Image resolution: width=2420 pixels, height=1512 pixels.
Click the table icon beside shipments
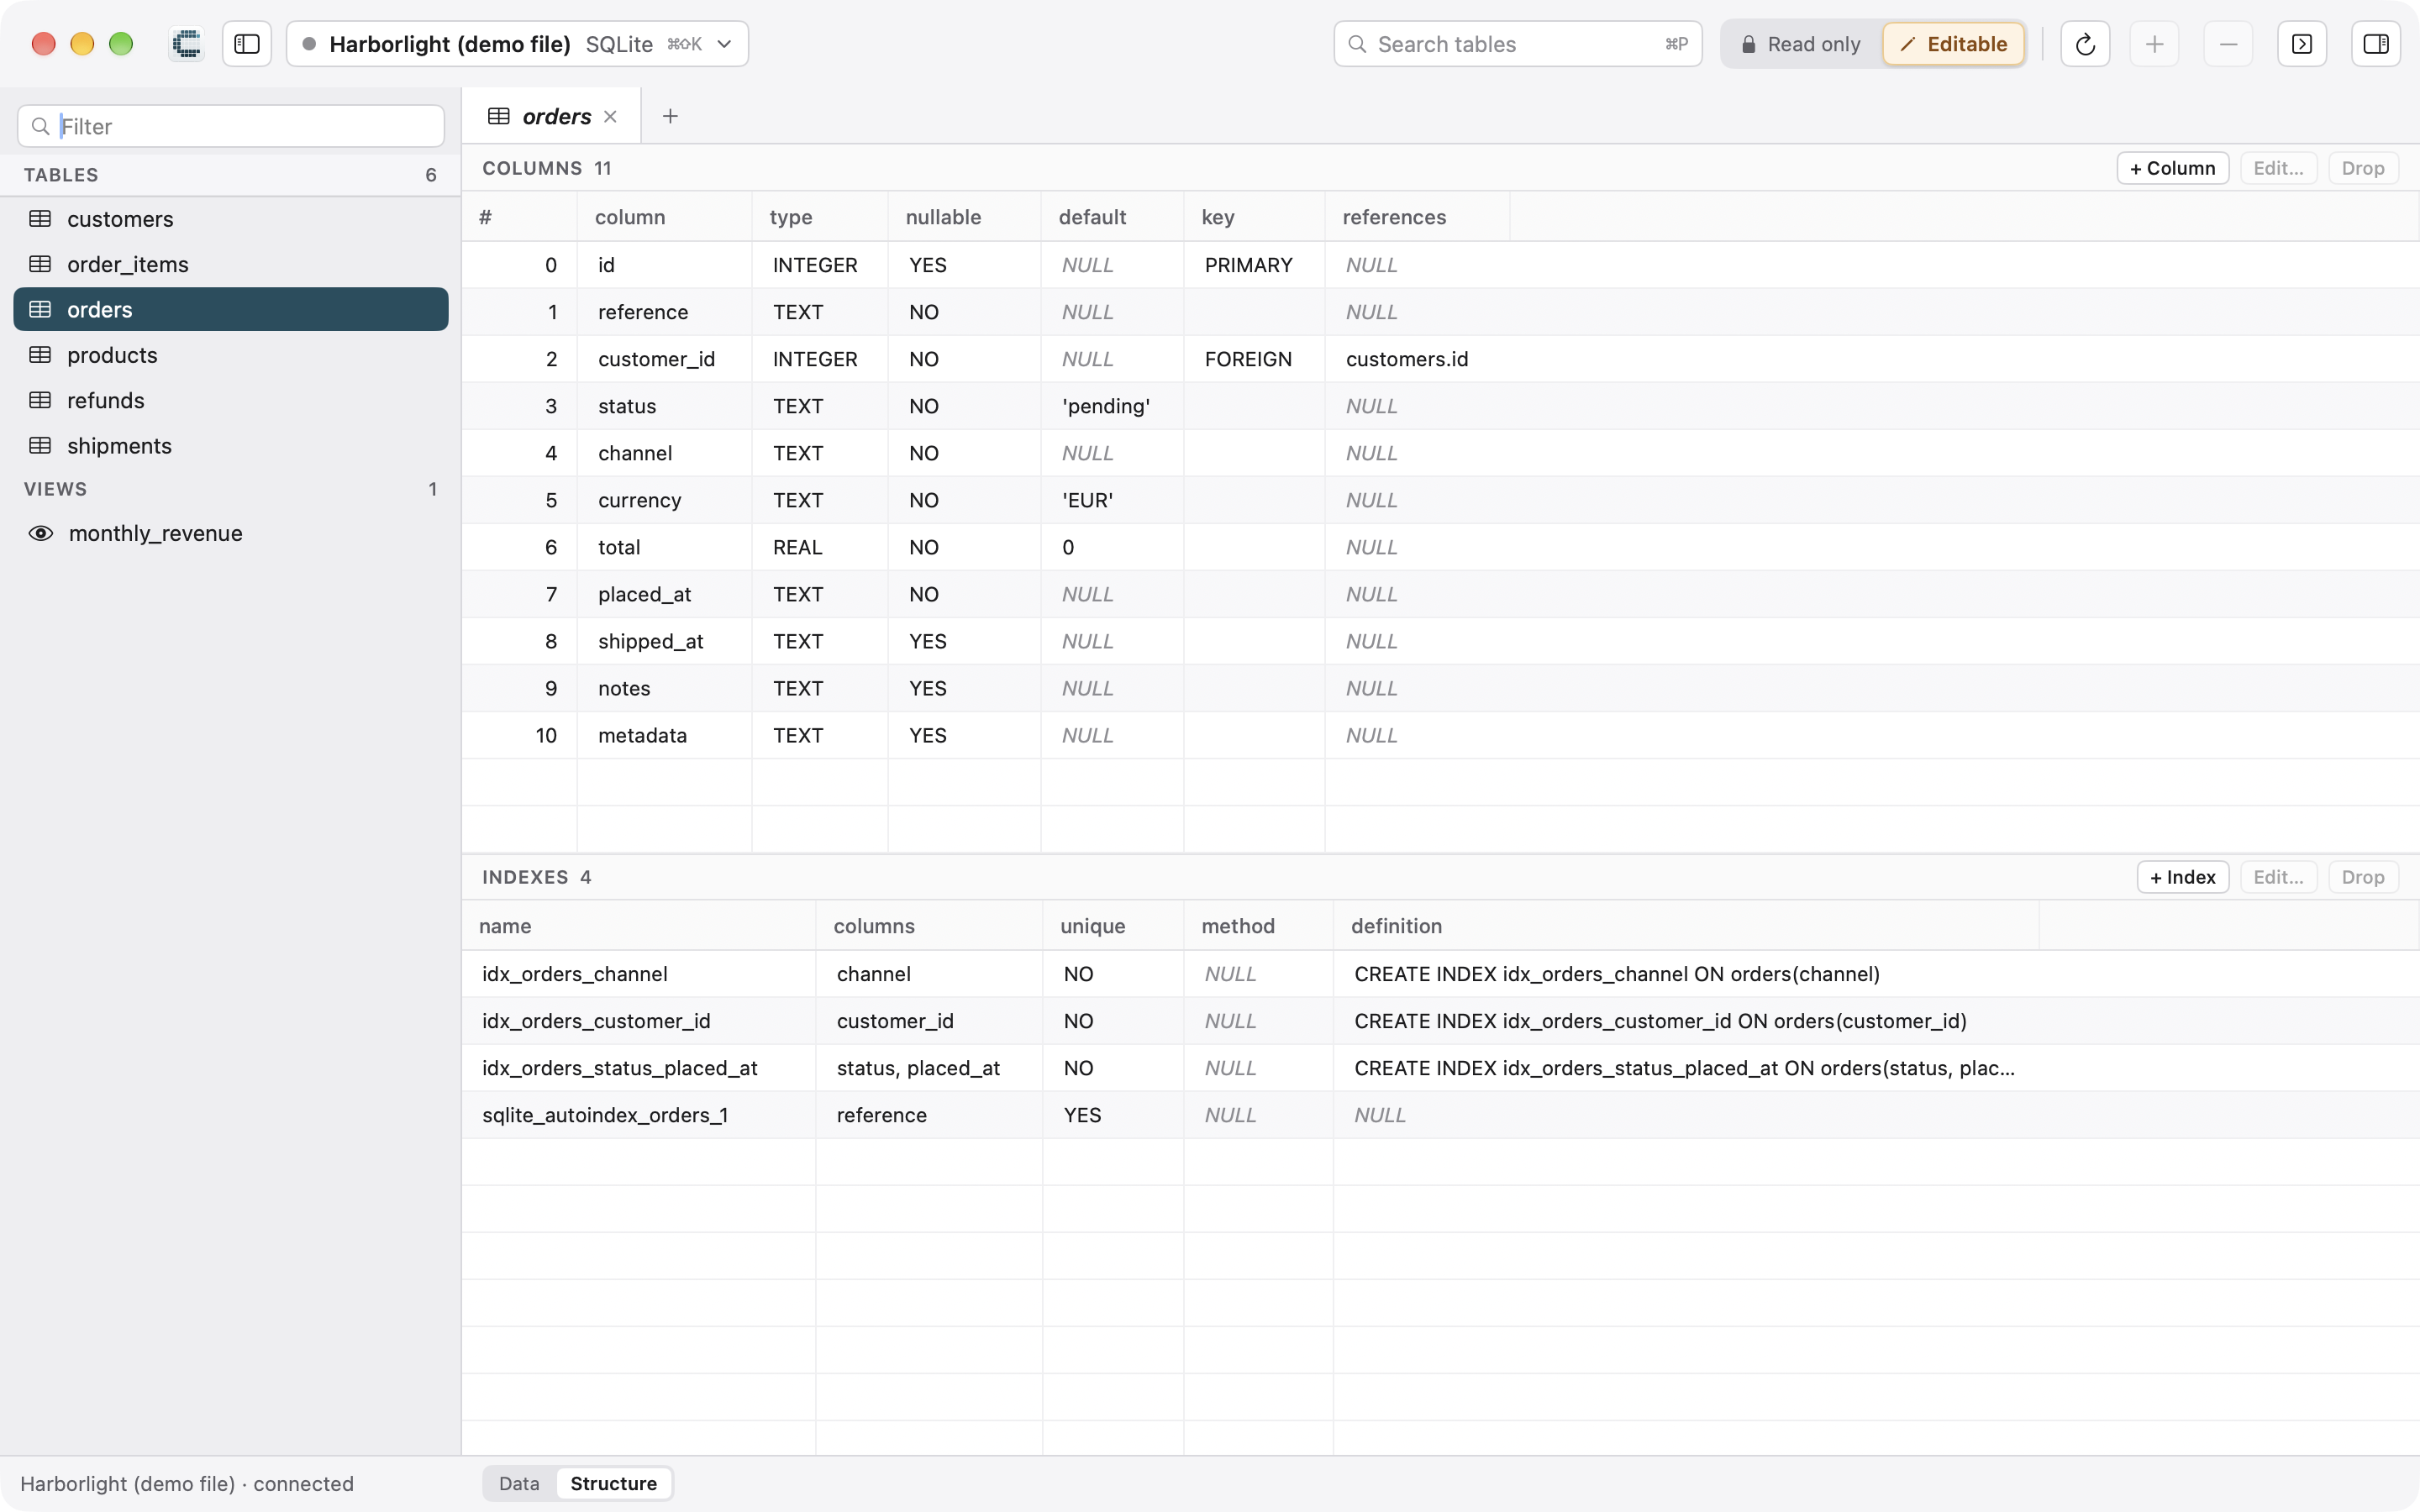click(40, 446)
